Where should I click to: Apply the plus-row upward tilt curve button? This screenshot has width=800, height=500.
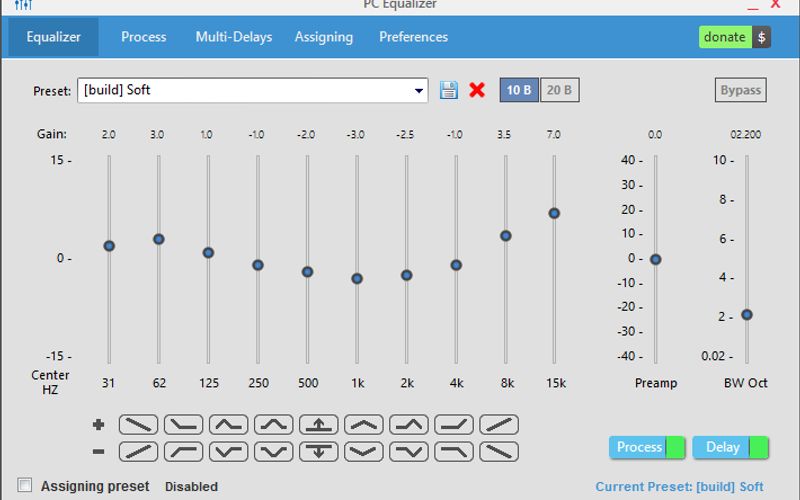[499, 424]
